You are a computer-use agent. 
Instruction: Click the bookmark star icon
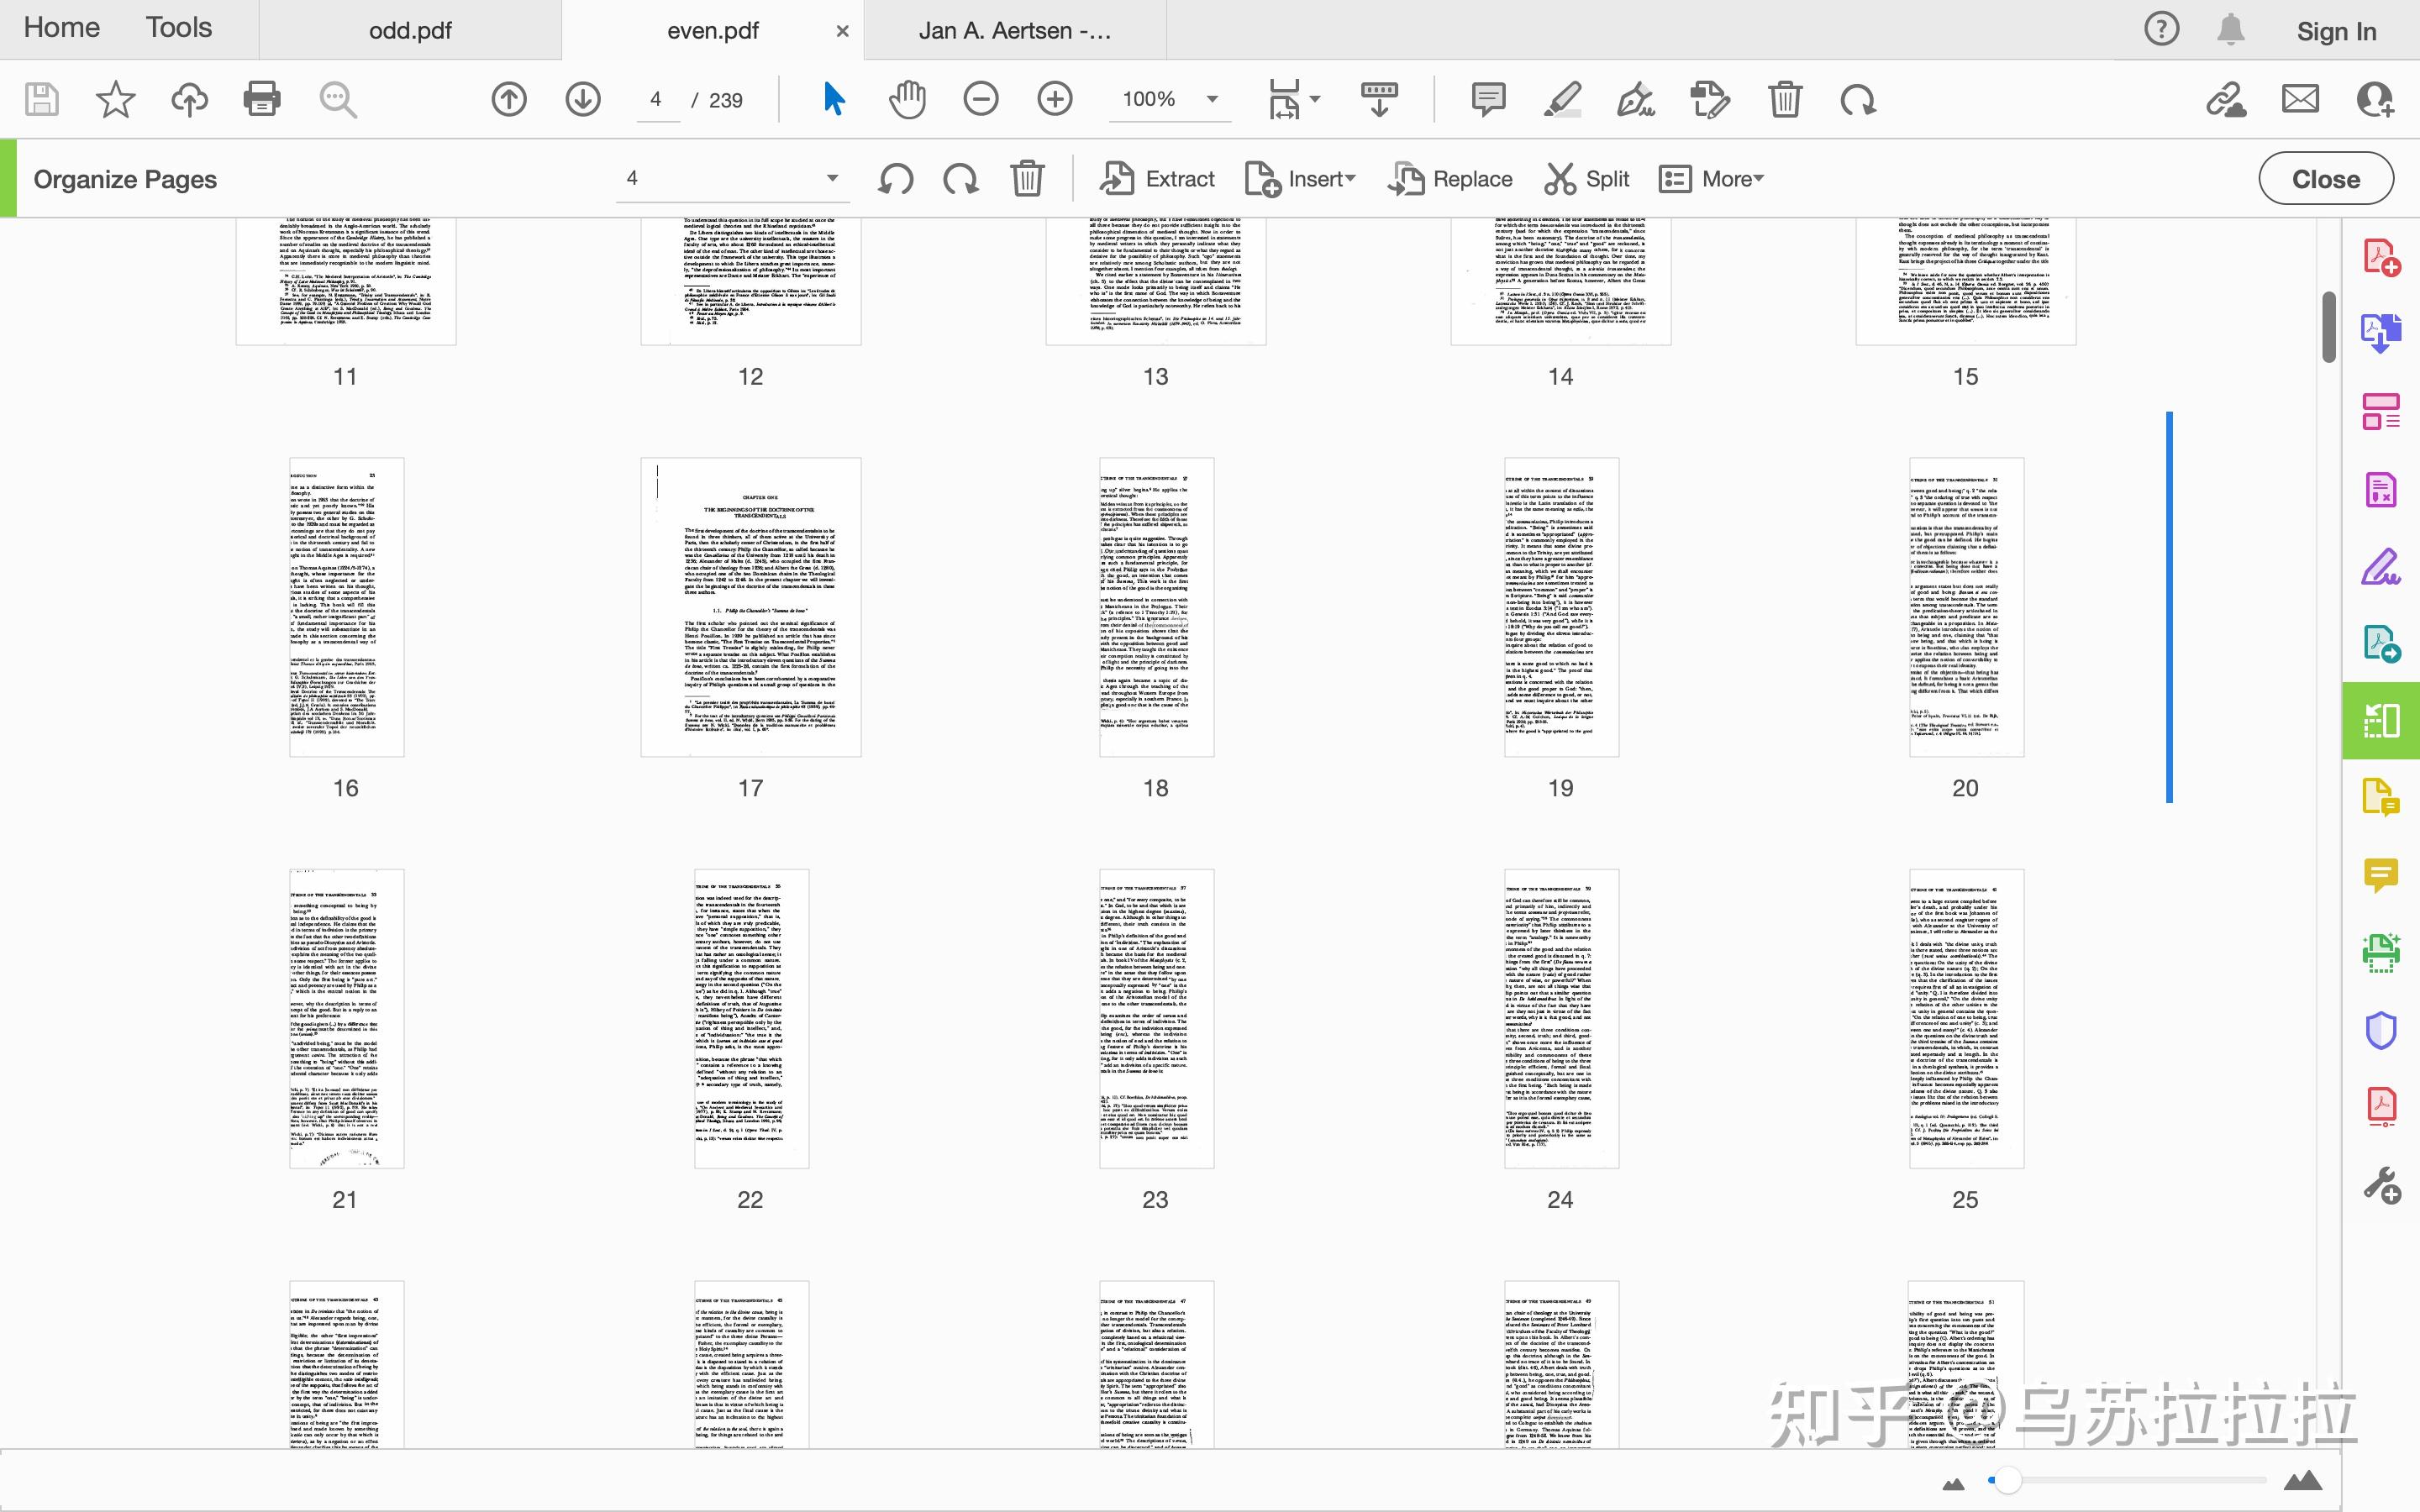coord(115,100)
